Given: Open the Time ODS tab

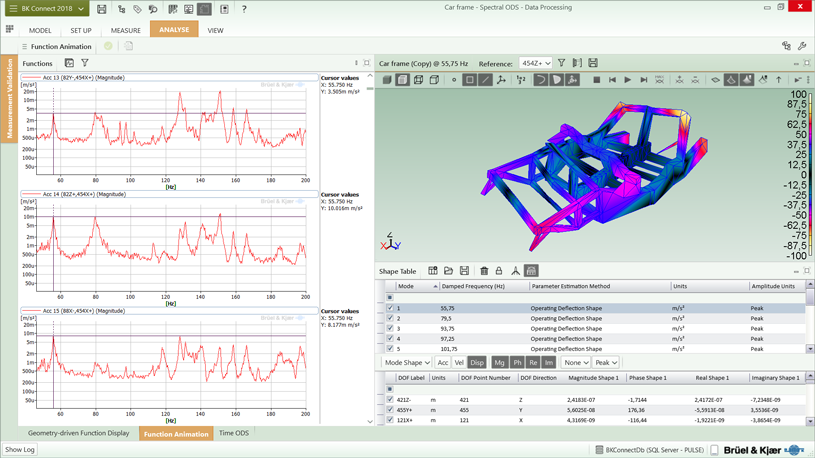Looking at the screenshot, I should coord(234,434).
